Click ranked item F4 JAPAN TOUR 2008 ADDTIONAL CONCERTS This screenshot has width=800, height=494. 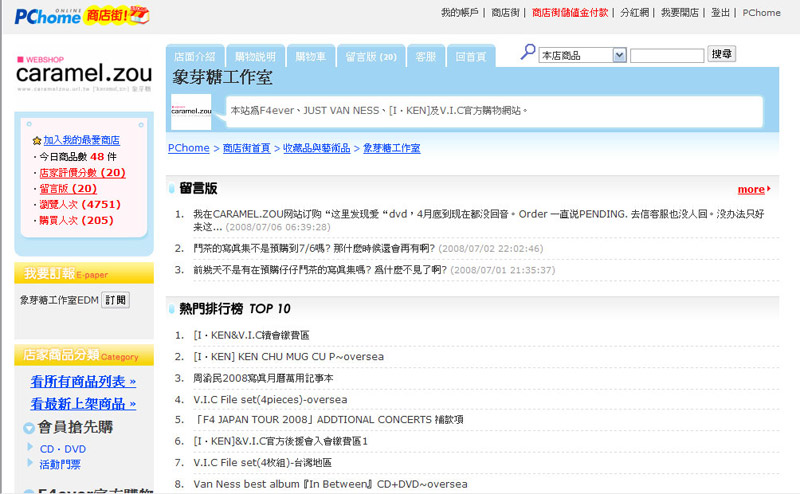(329, 419)
